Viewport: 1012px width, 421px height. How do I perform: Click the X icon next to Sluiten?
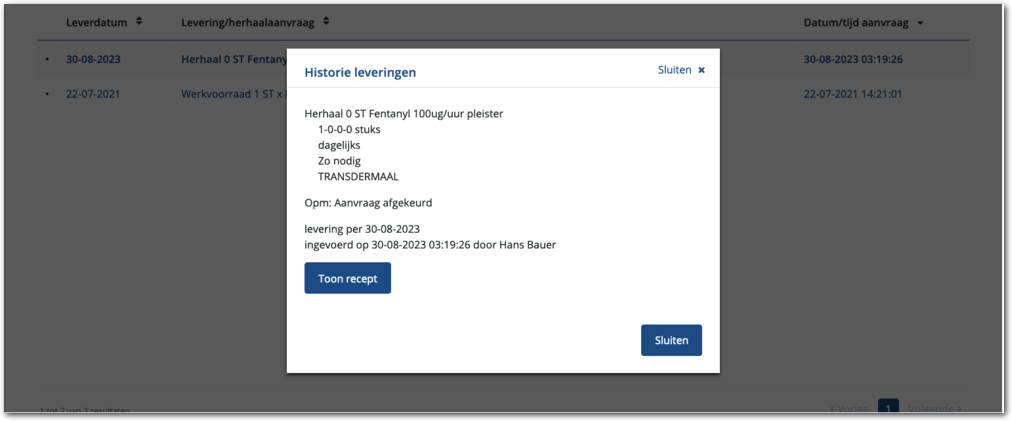click(x=701, y=70)
